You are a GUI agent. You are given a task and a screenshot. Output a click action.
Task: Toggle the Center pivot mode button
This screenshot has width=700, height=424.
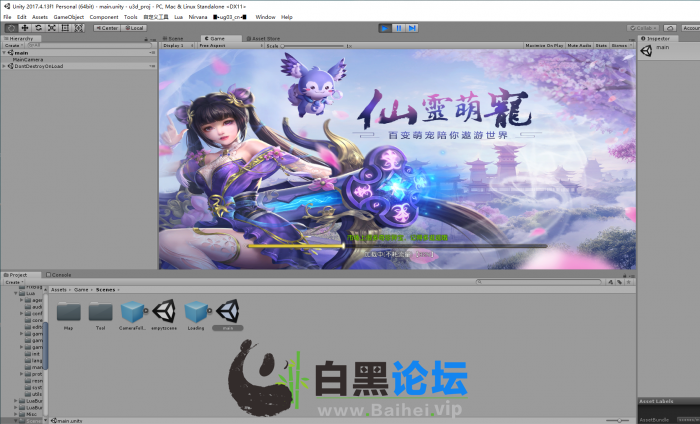[x=107, y=28]
